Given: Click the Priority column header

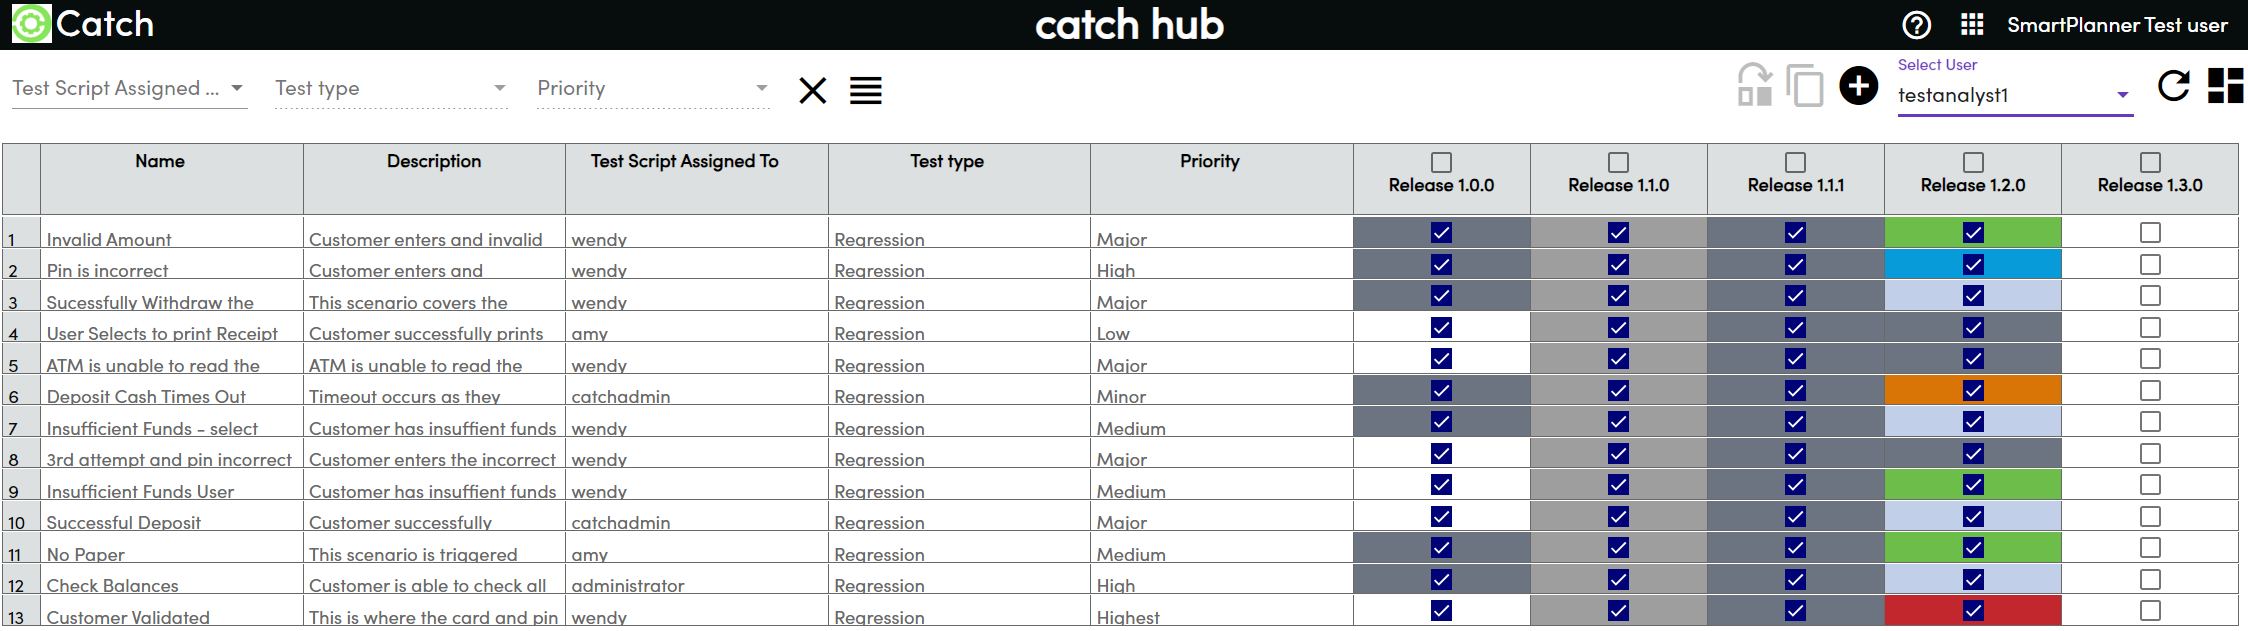Looking at the screenshot, I should [x=1209, y=161].
